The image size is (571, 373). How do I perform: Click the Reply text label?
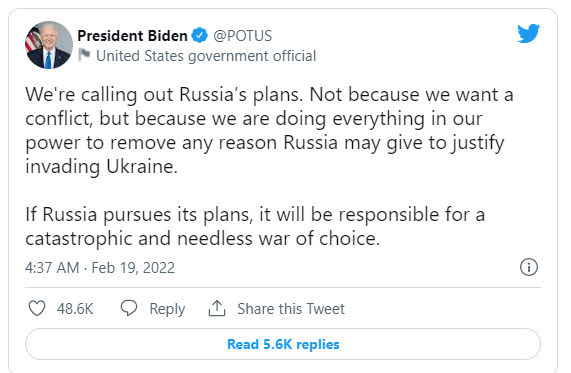coord(167,309)
